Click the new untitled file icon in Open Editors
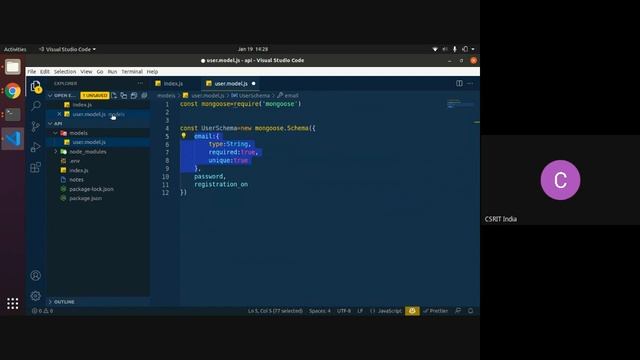 tap(114, 96)
